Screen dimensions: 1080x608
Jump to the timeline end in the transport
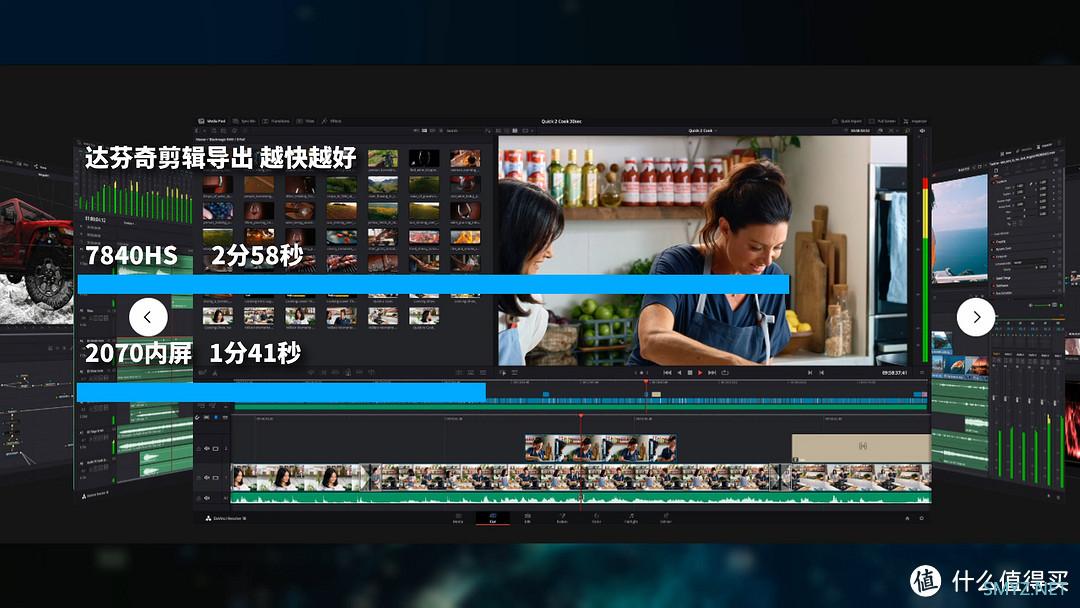(712, 373)
